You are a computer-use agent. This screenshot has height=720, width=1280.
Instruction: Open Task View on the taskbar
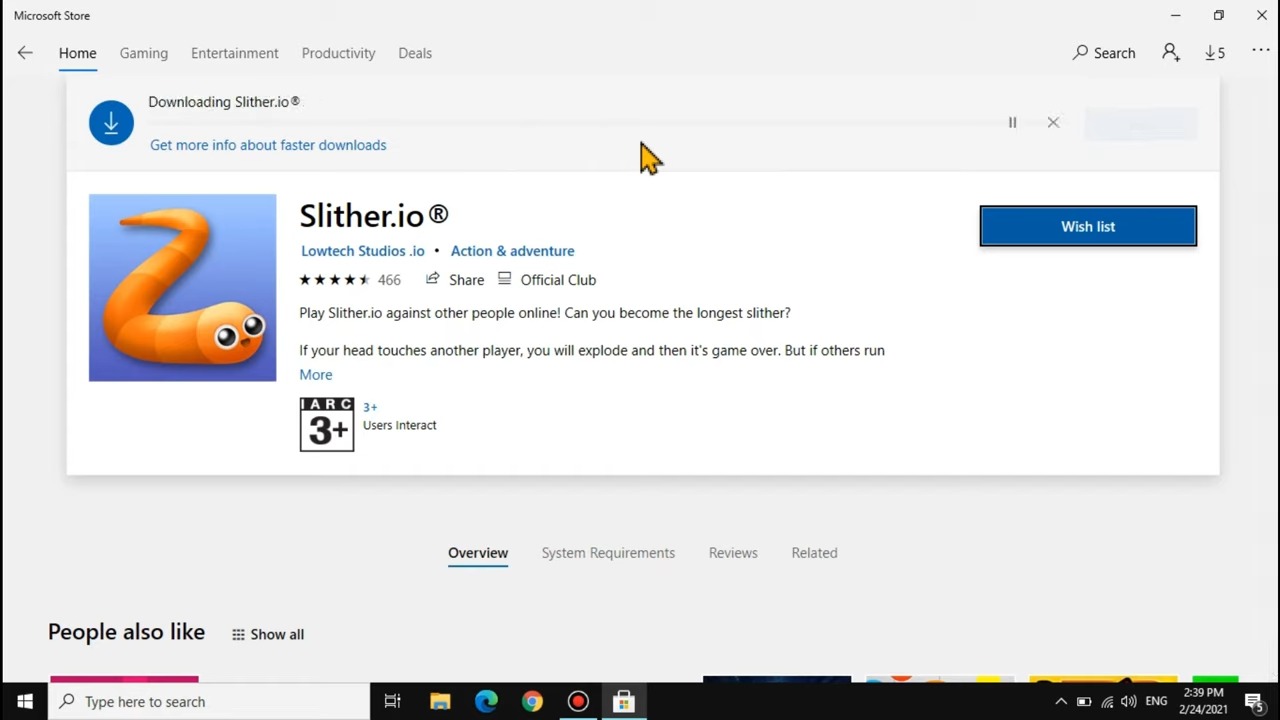393,702
